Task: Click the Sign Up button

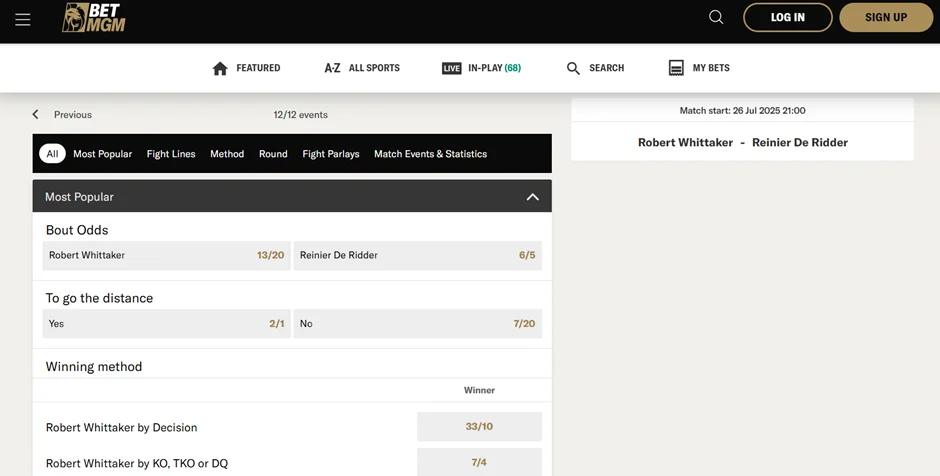Action: click(885, 17)
